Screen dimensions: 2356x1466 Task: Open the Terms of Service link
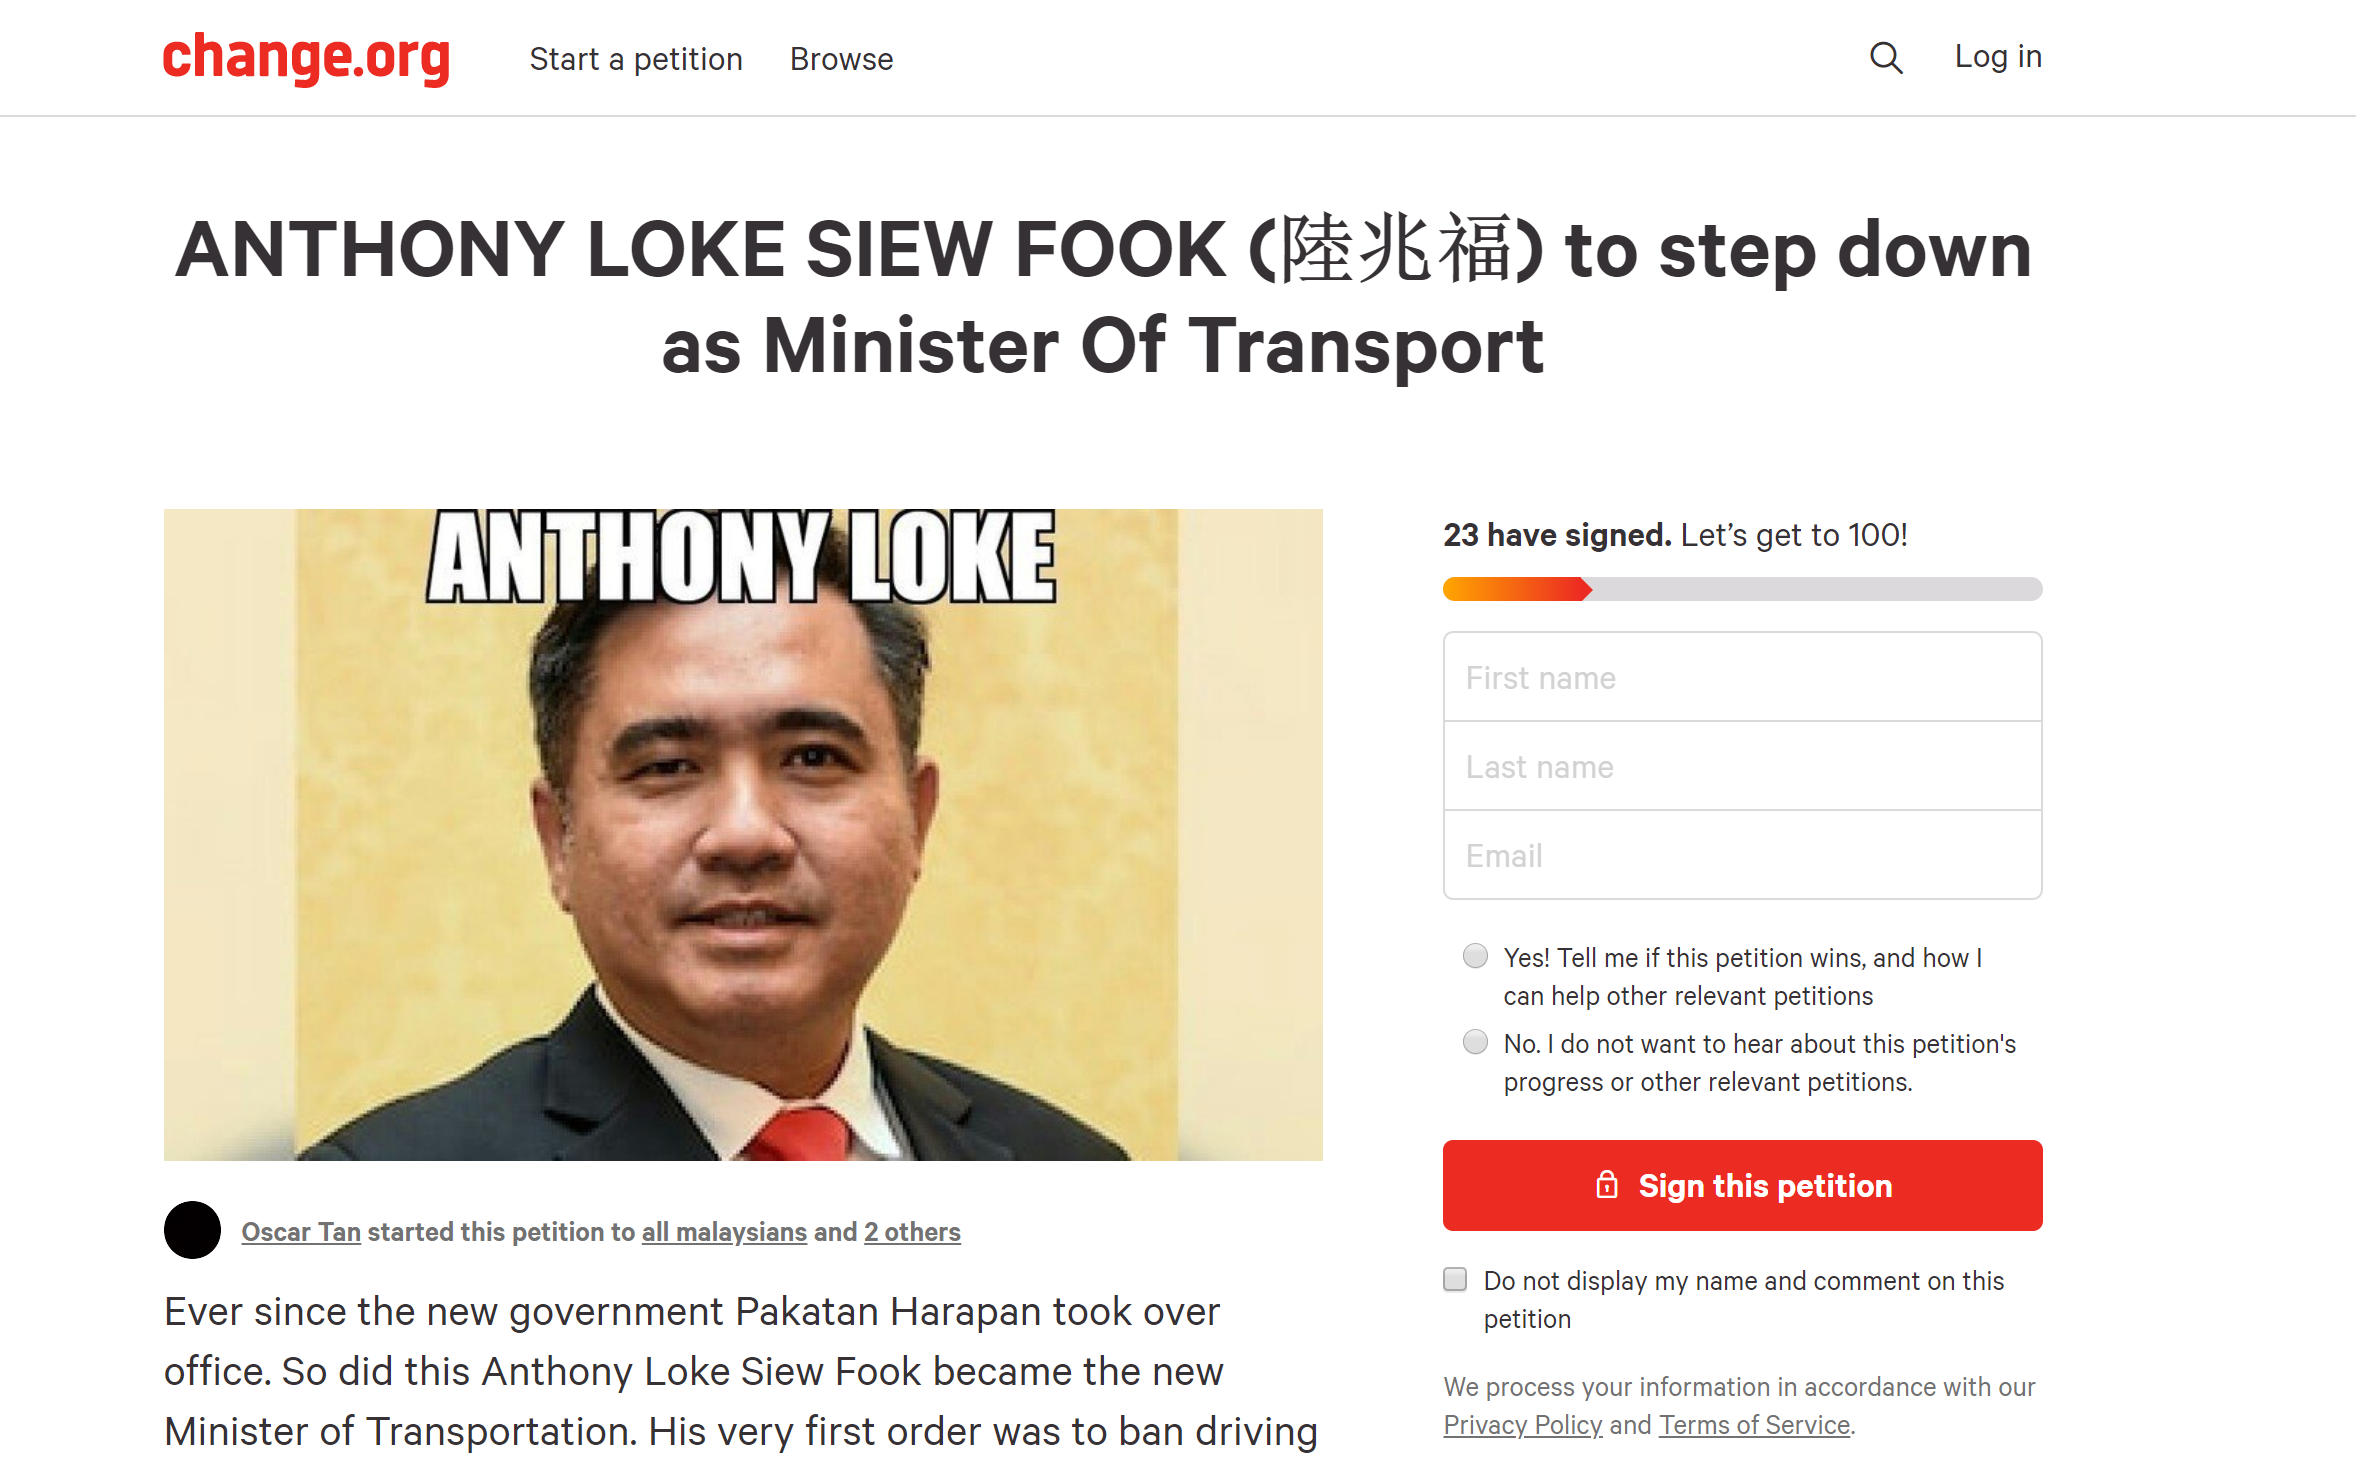point(1755,1425)
